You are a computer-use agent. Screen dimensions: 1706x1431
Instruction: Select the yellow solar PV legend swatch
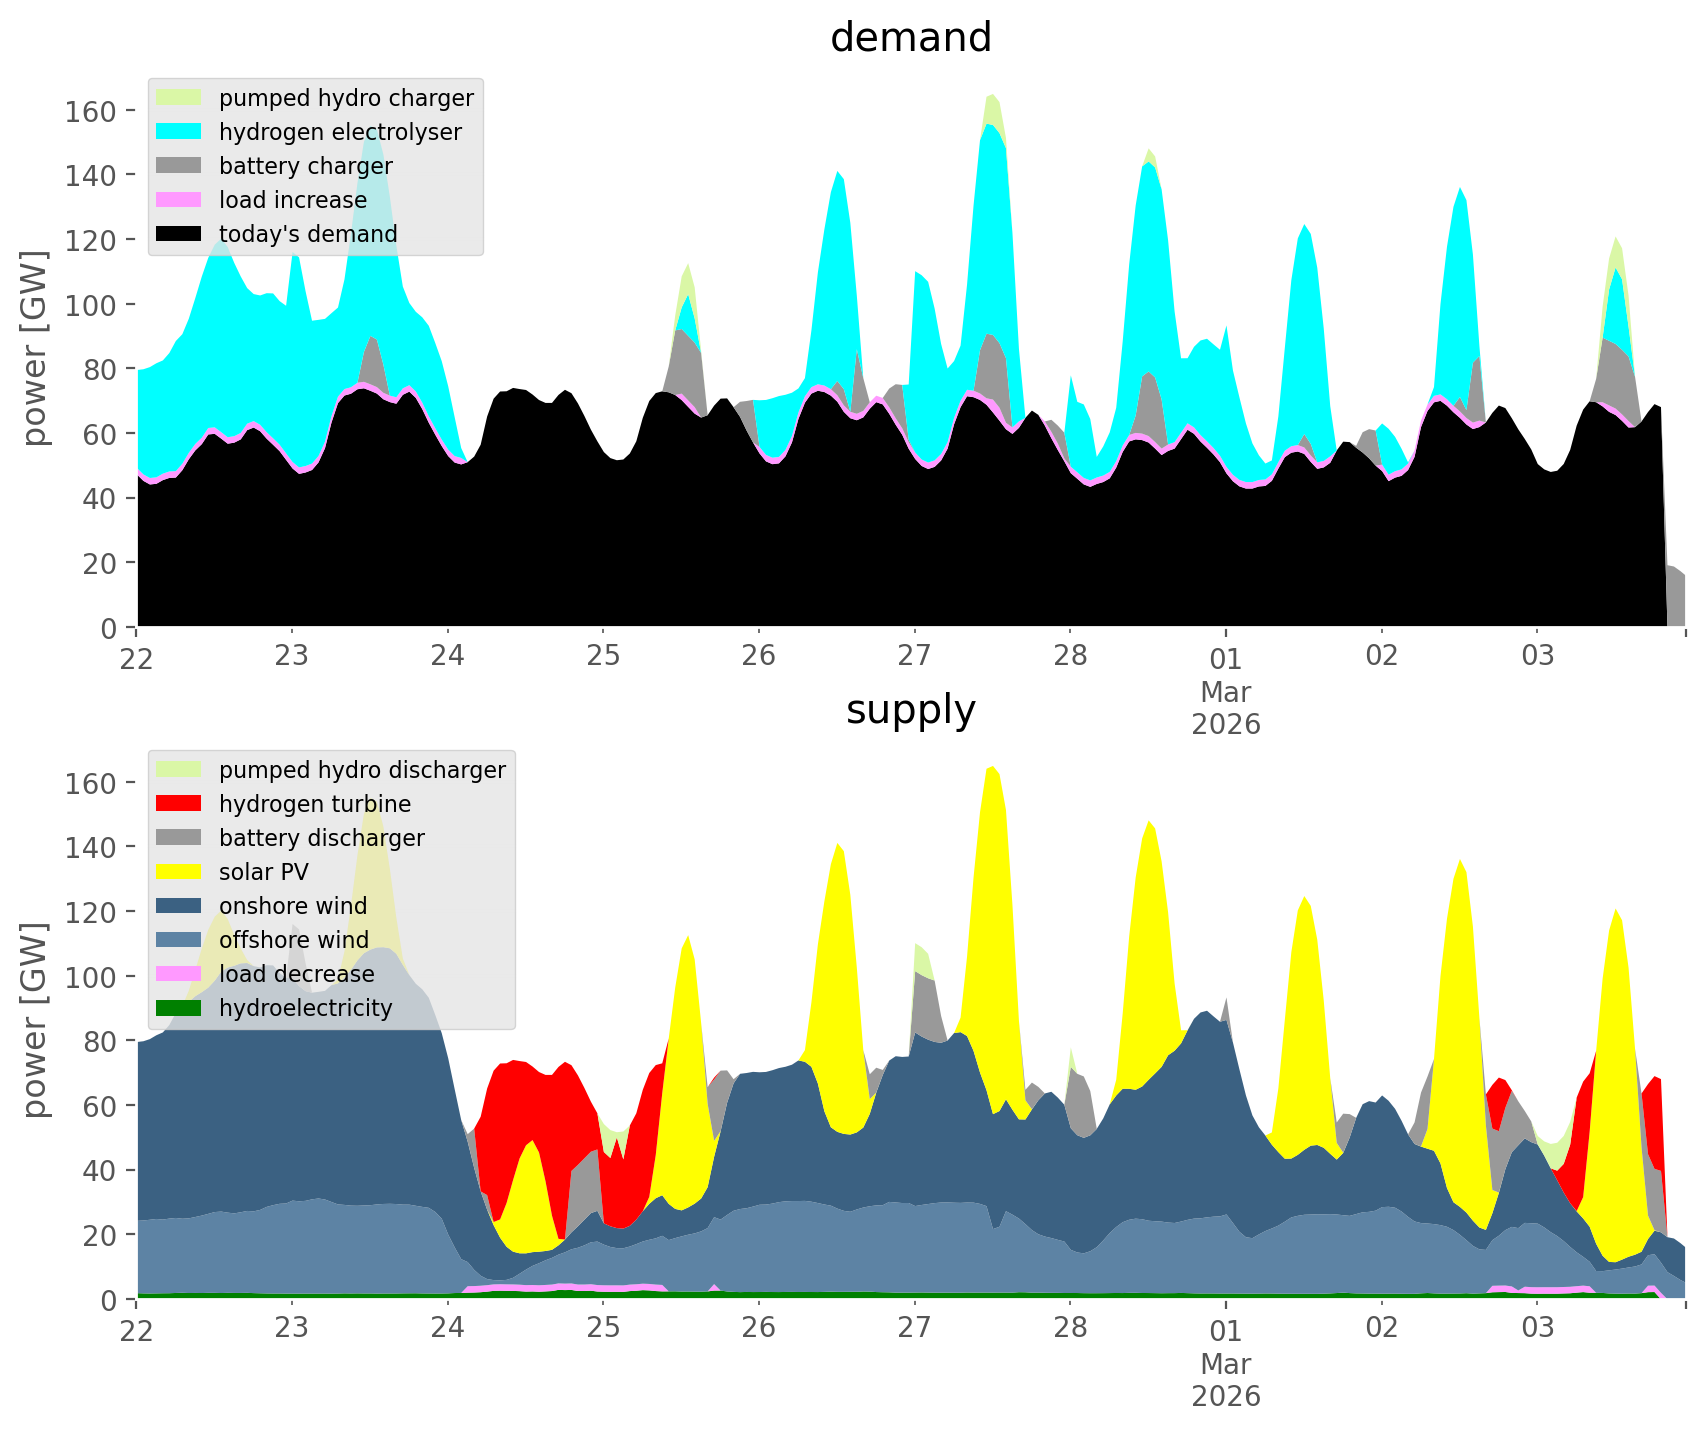(180, 872)
